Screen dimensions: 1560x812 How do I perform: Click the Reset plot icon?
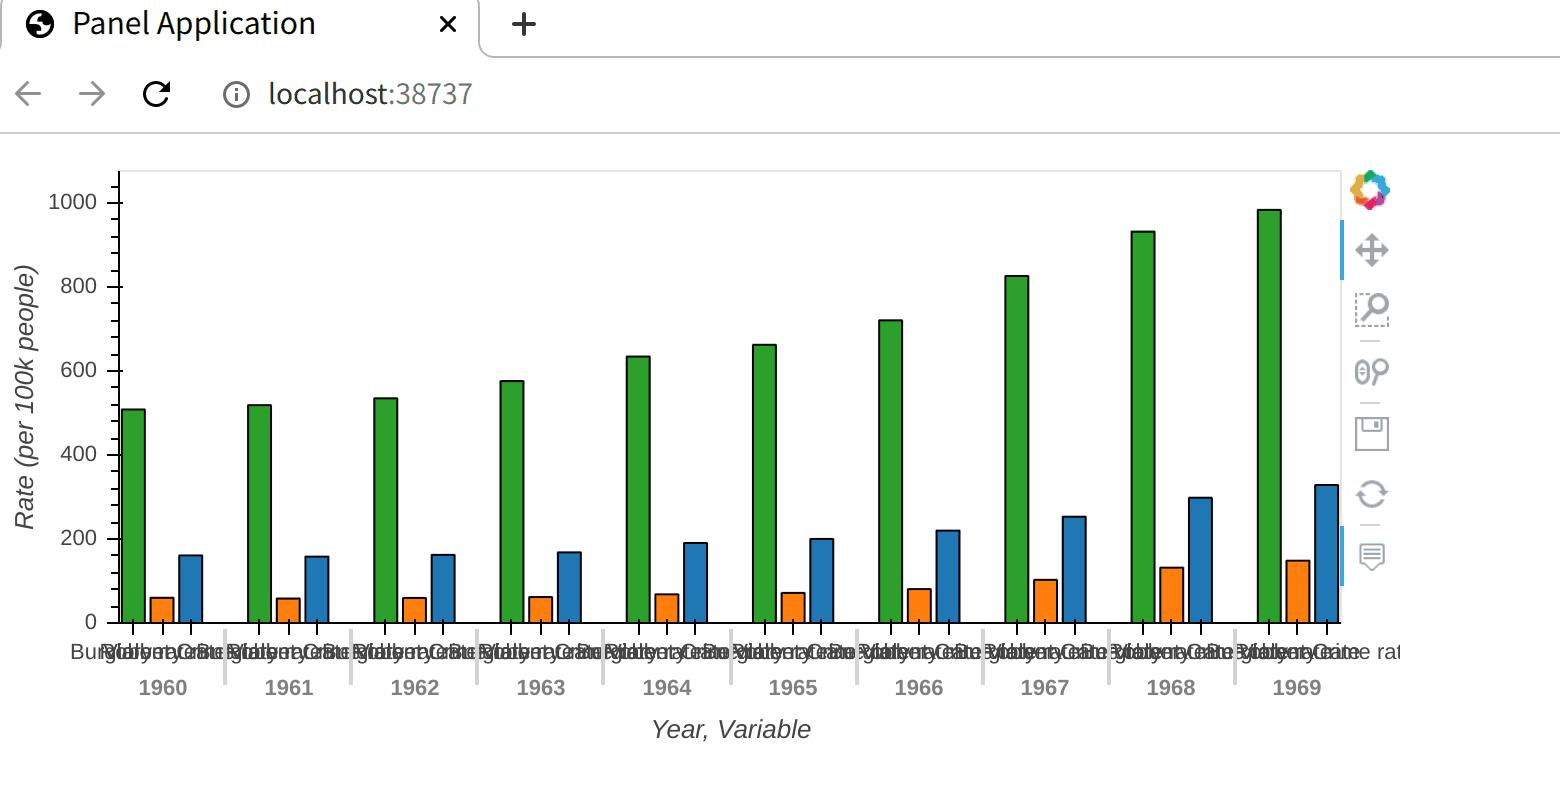coord(1371,495)
